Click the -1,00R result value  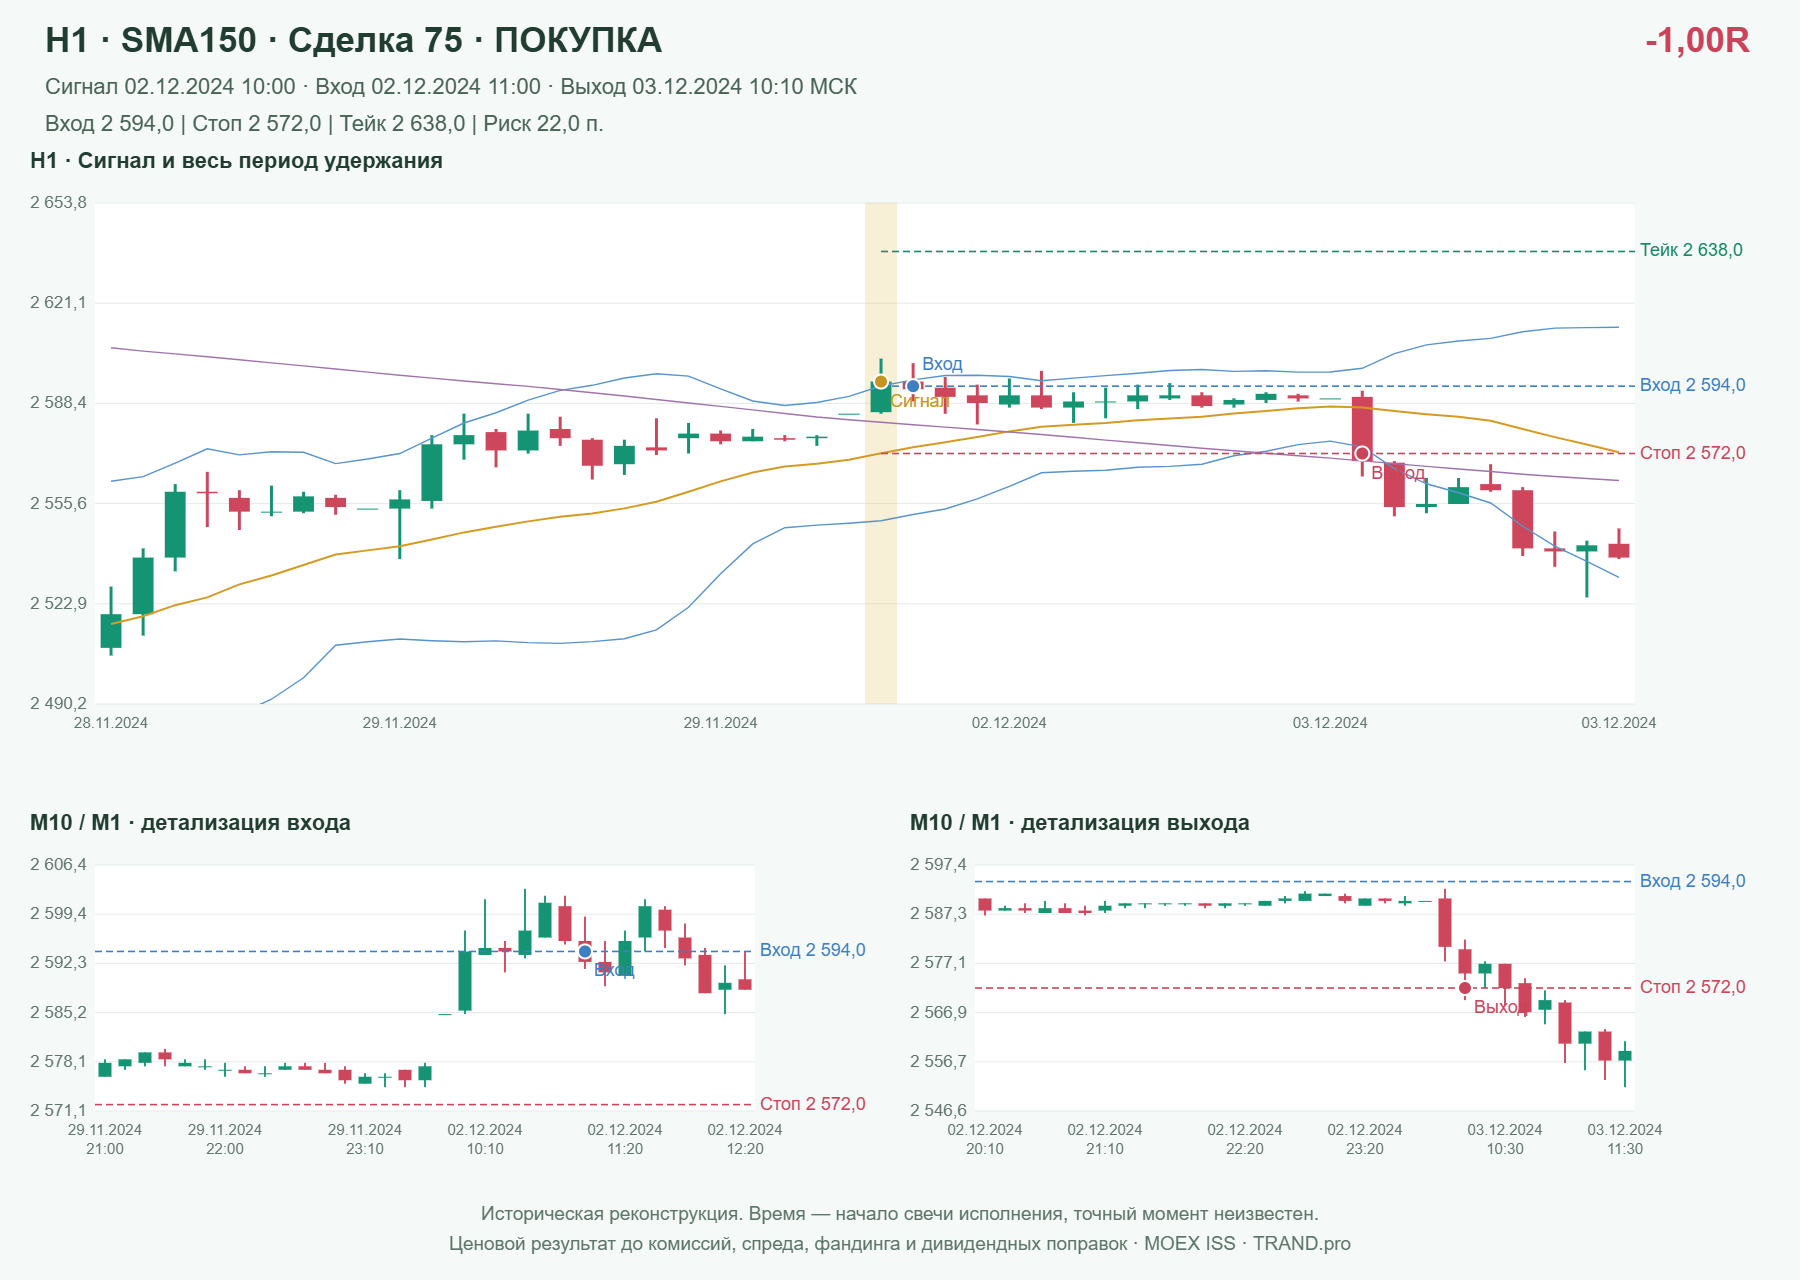click(x=1697, y=40)
